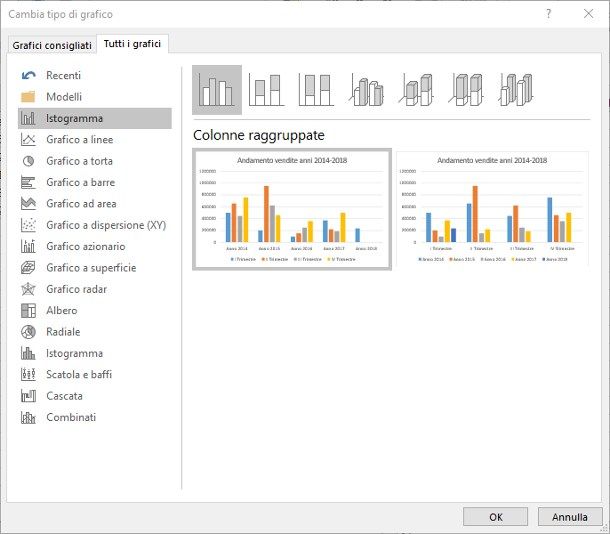Pick Grafico azionario label
Image resolution: width=610 pixels, height=534 pixels.
tap(86, 246)
